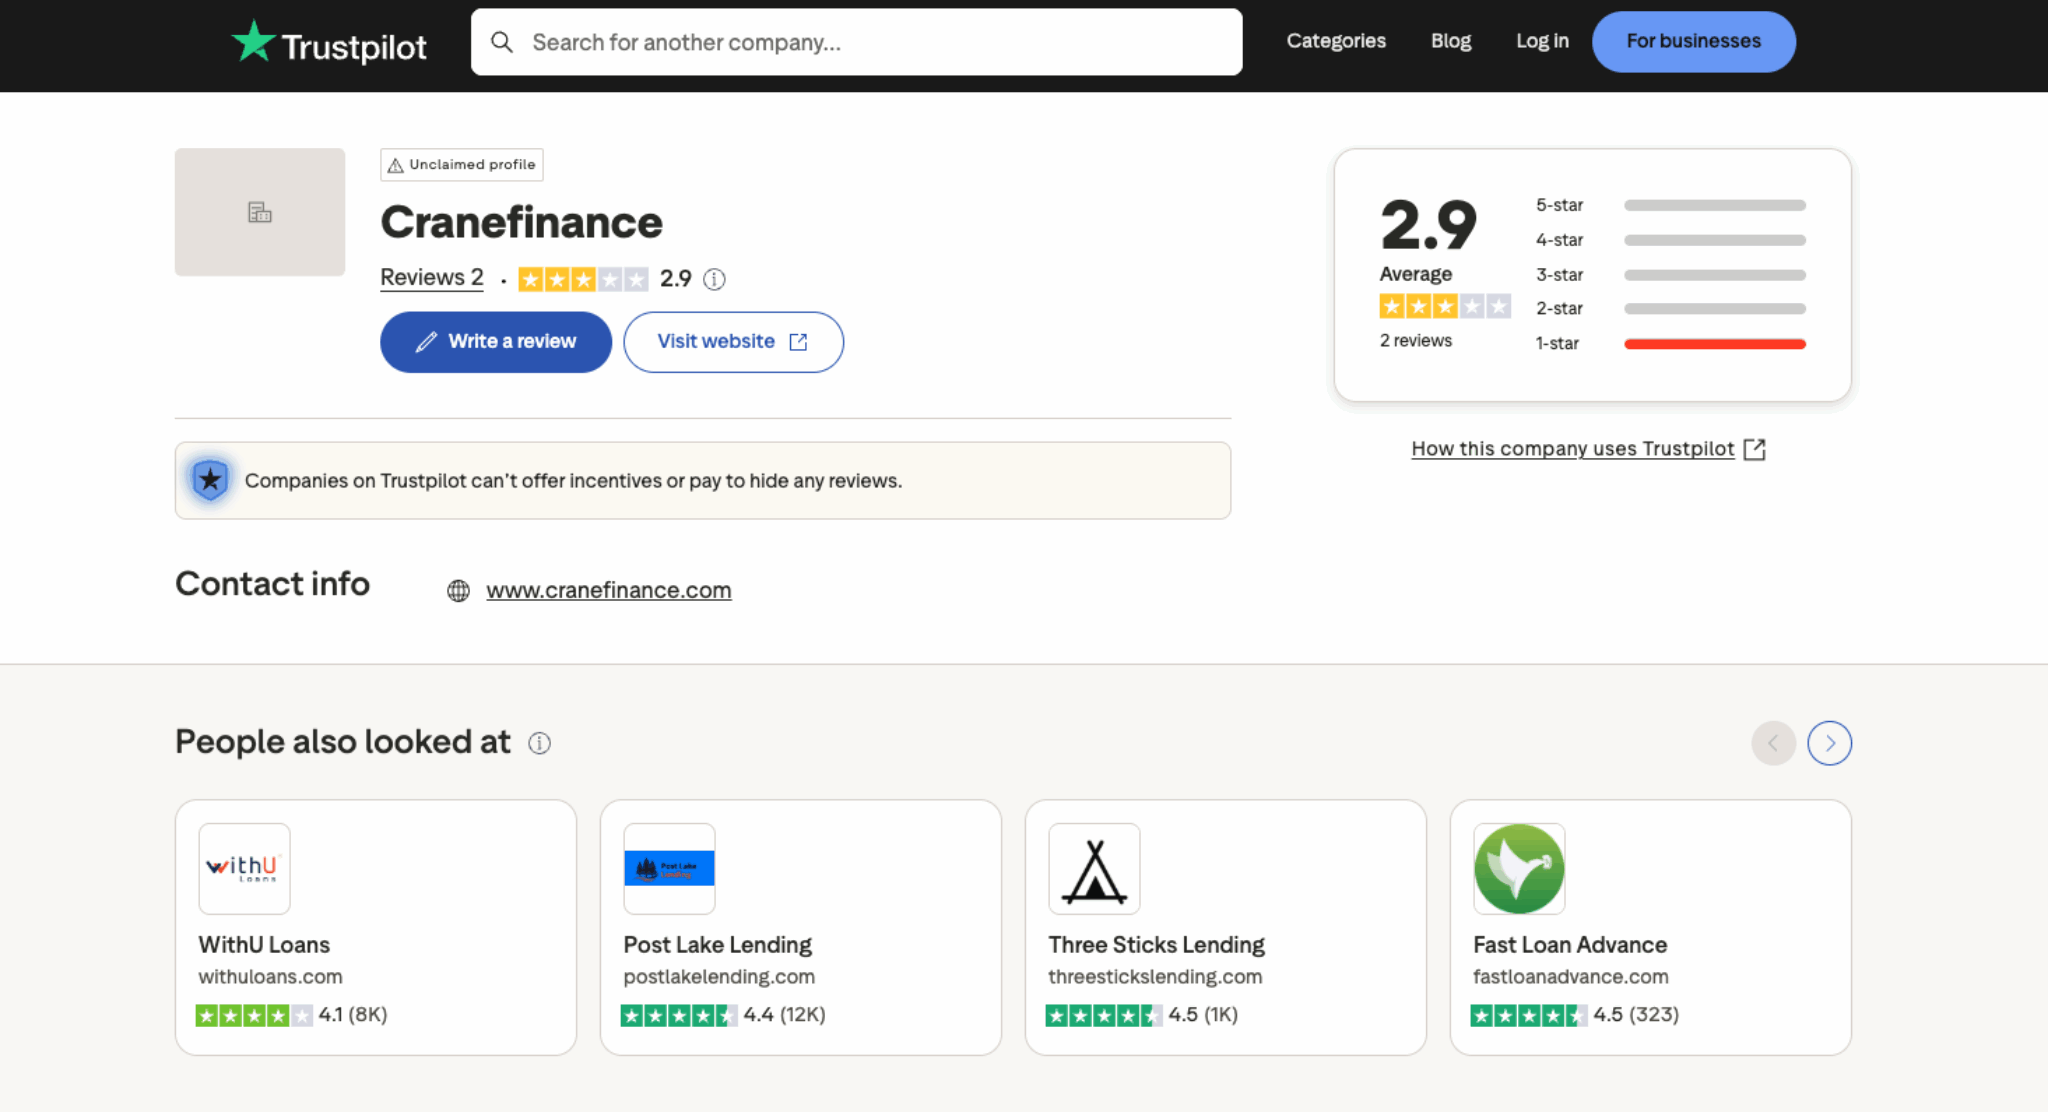
Task: Click the Three Sticks Lending teepee logo
Action: [1093, 869]
